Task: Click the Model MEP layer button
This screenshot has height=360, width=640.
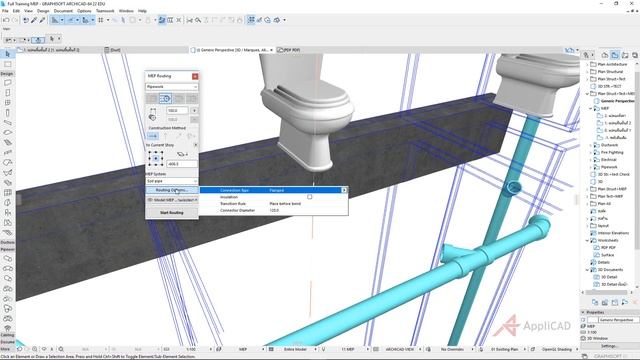Action: 172,200
